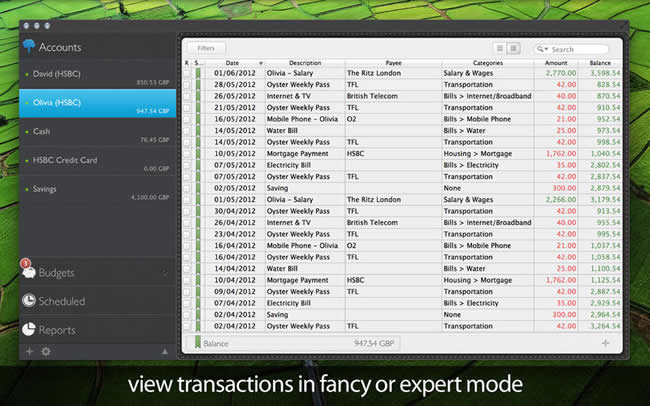Screen dimensions: 650x406
Task: Tick reconcile checkbox for 10/05/2012 Mortgage Payment
Action: (x=187, y=153)
